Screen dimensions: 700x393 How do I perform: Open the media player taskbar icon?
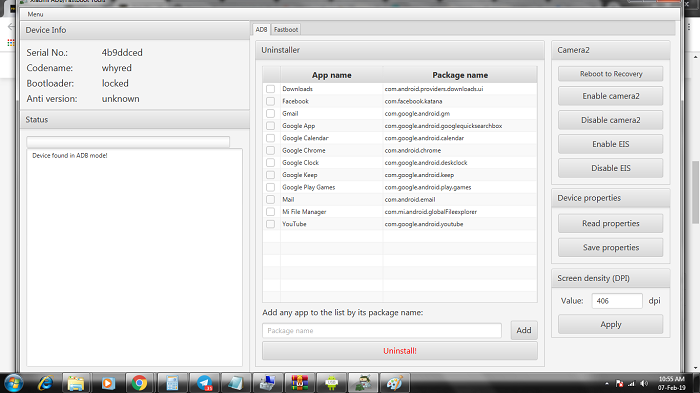(x=108, y=383)
